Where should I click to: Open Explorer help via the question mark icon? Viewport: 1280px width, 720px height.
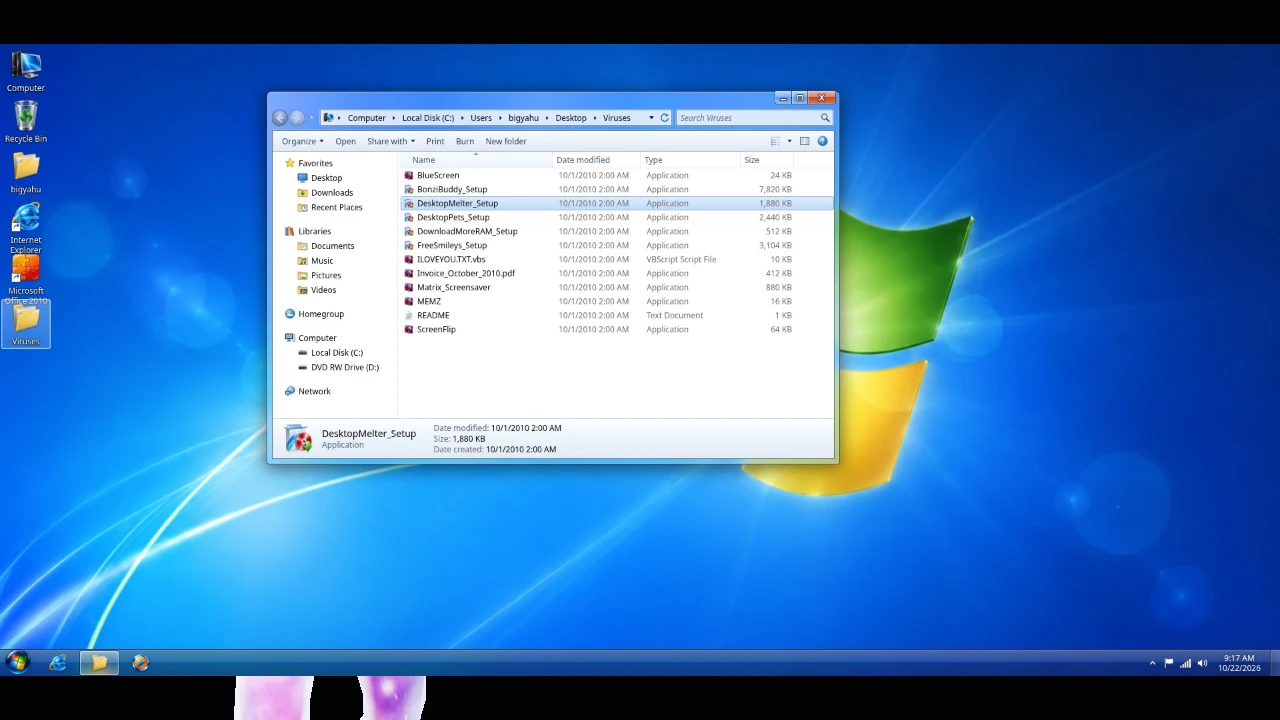coord(823,141)
